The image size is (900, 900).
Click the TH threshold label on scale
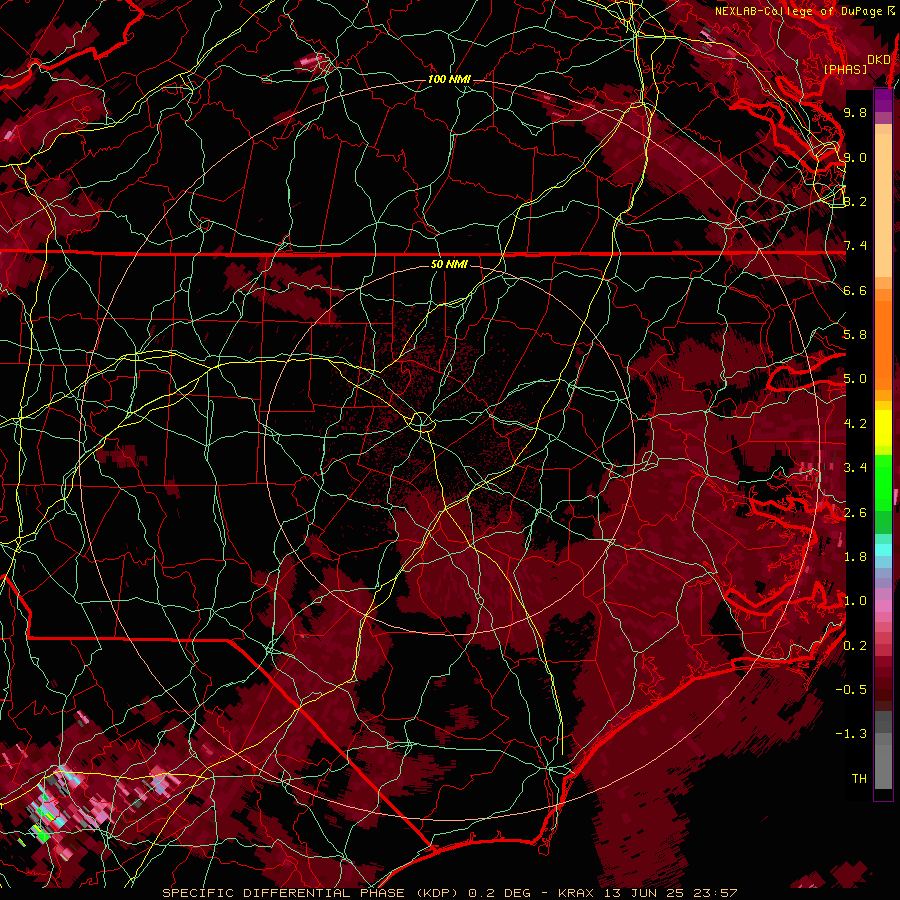tap(859, 778)
